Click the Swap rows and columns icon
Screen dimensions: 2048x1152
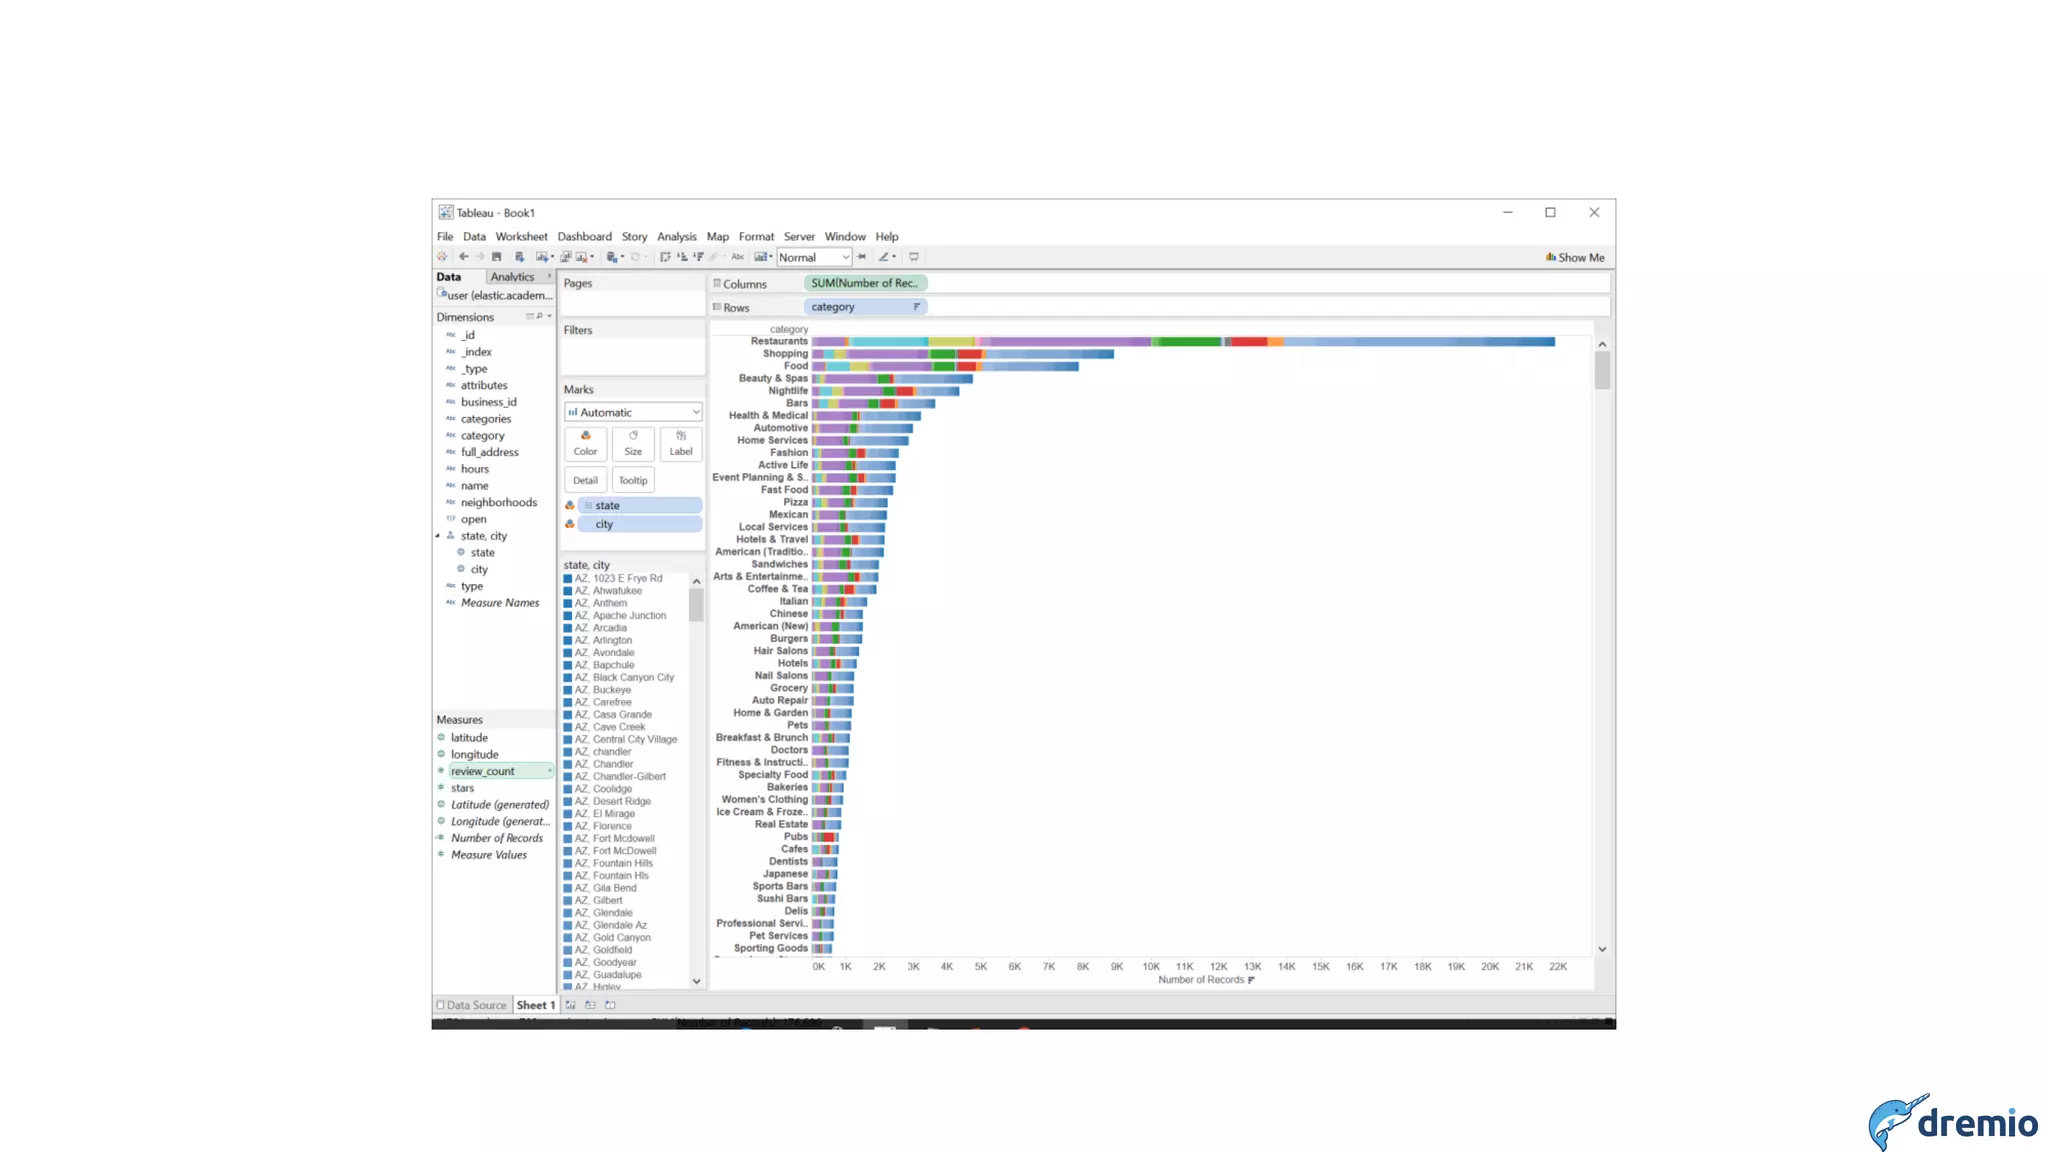click(665, 257)
